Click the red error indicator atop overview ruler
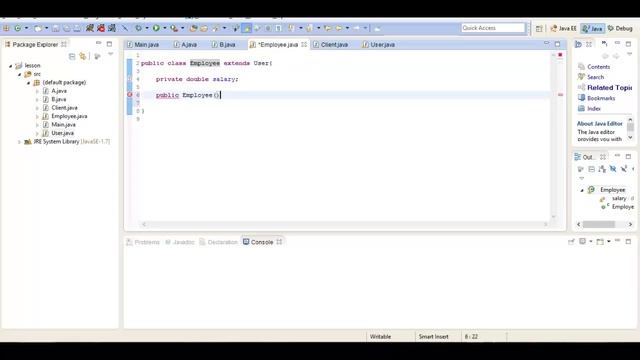The height and width of the screenshot is (360, 640). click(560, 55)
